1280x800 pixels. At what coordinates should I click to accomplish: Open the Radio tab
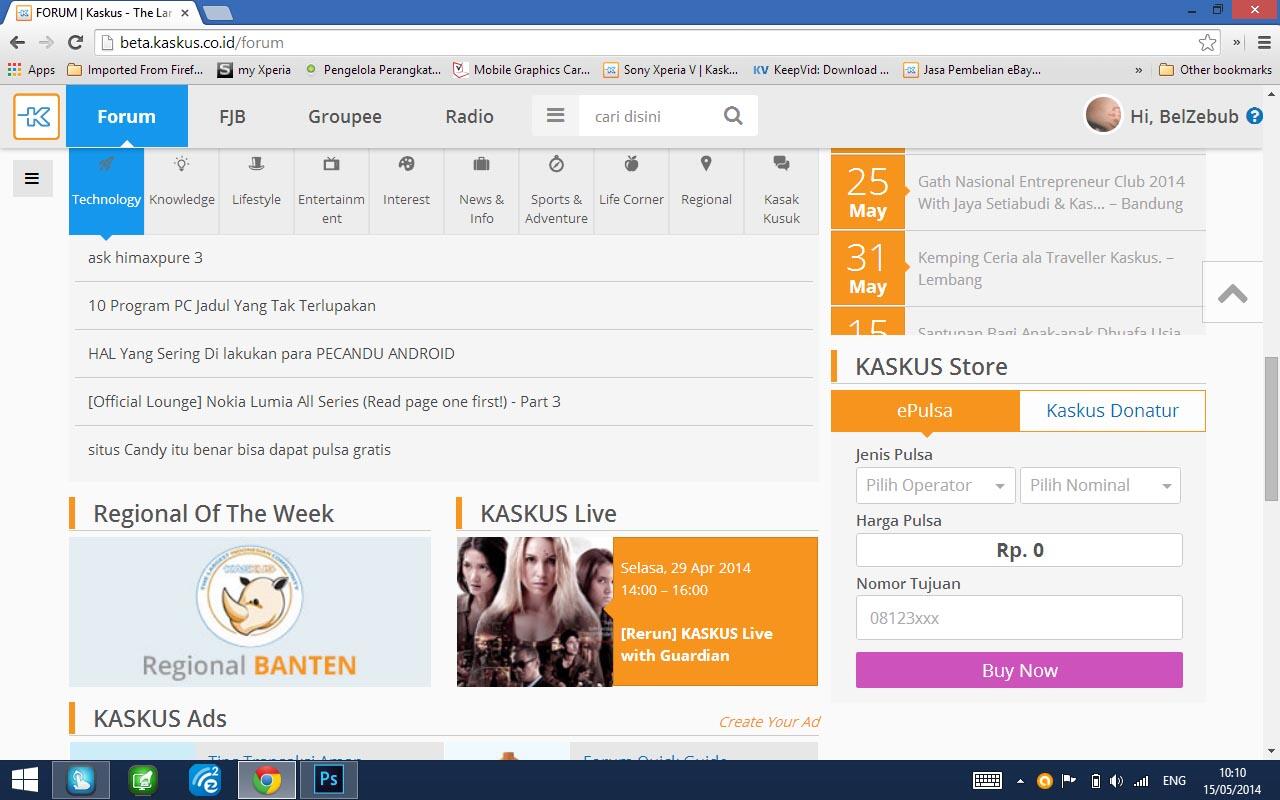(470, 116)
